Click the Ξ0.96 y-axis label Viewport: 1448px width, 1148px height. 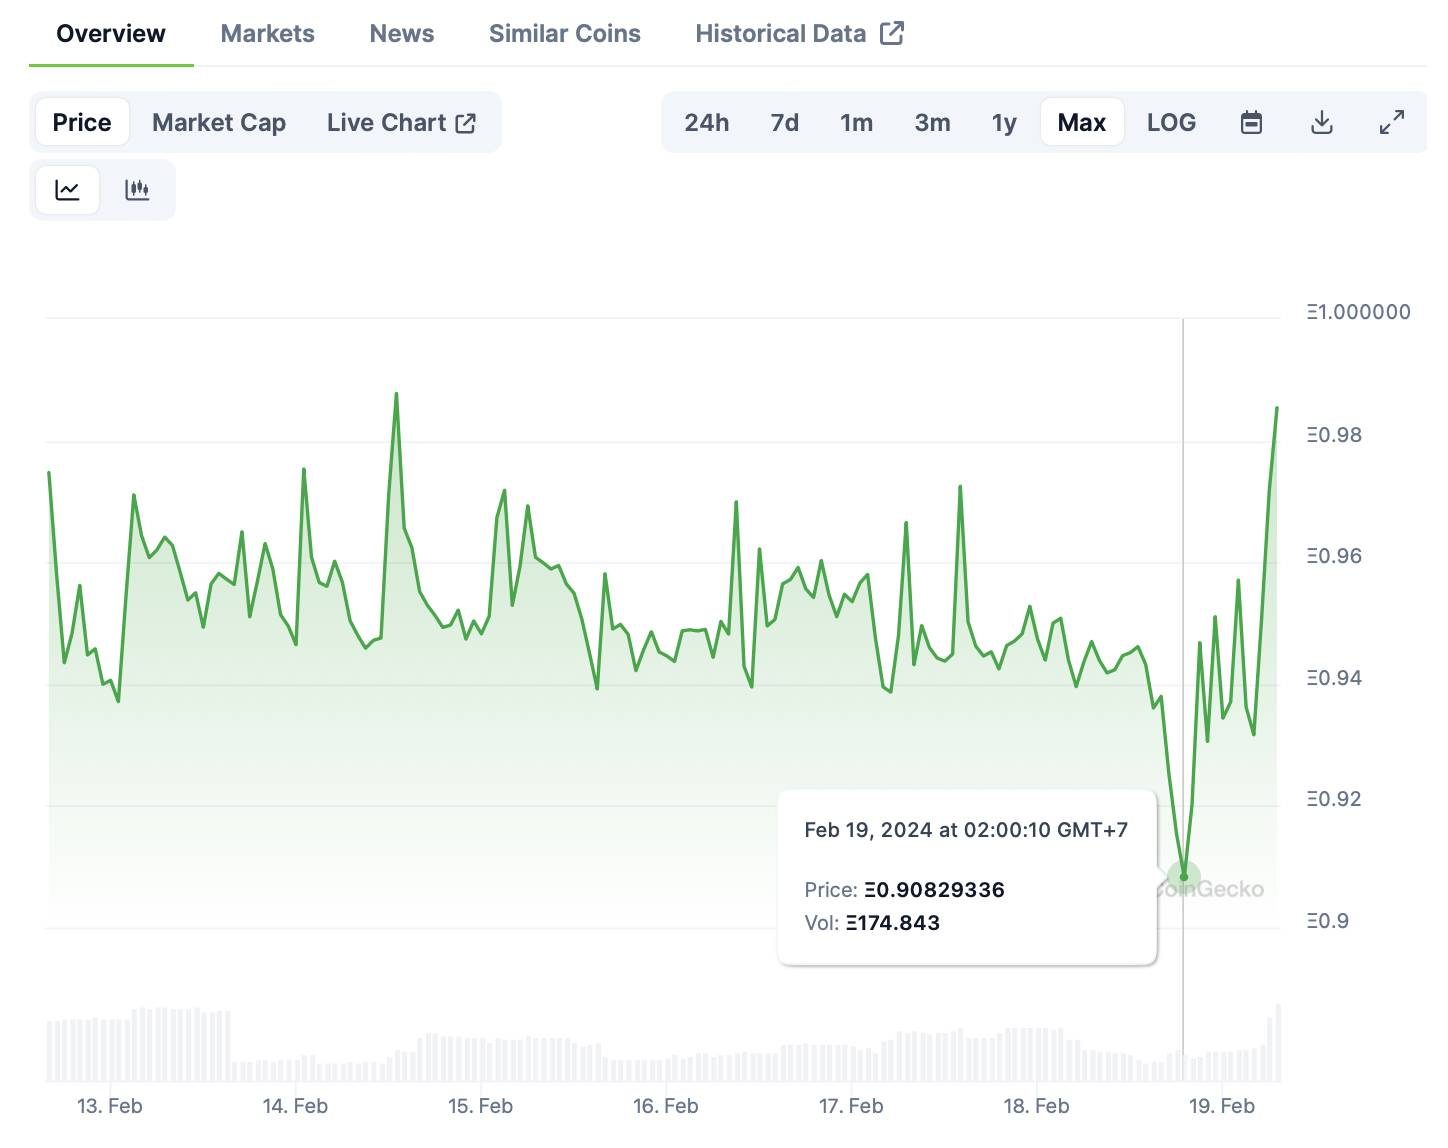click(1334, 556)
